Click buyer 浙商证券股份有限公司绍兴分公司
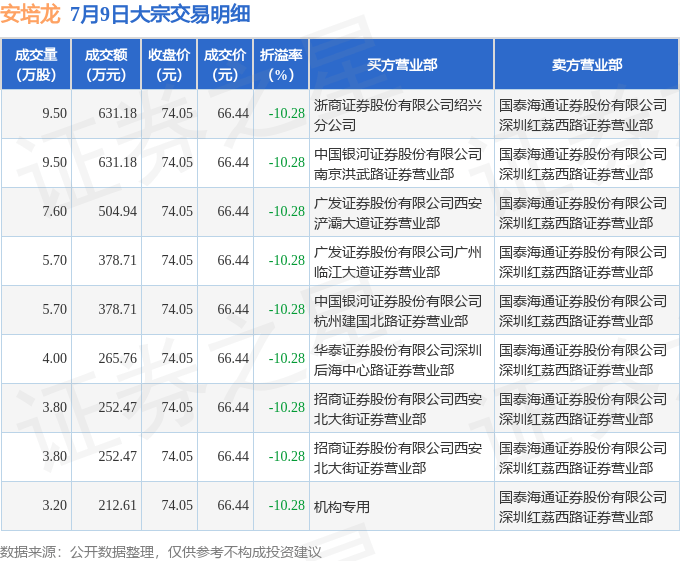This screenshot has width=680, height=561. (x=398, y=115)
